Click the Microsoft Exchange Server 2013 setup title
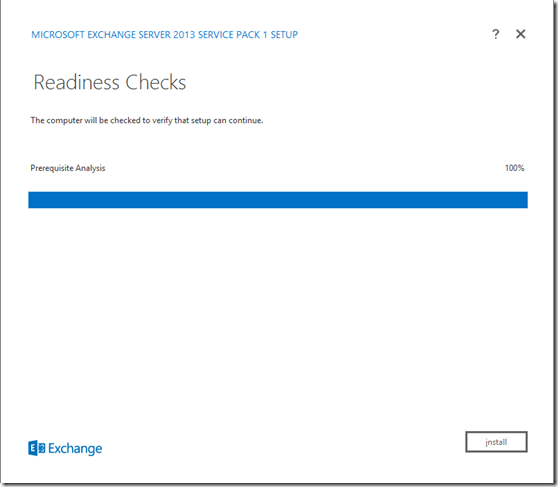The width and height of the screenshot is (558, 487). click(164, 35)
